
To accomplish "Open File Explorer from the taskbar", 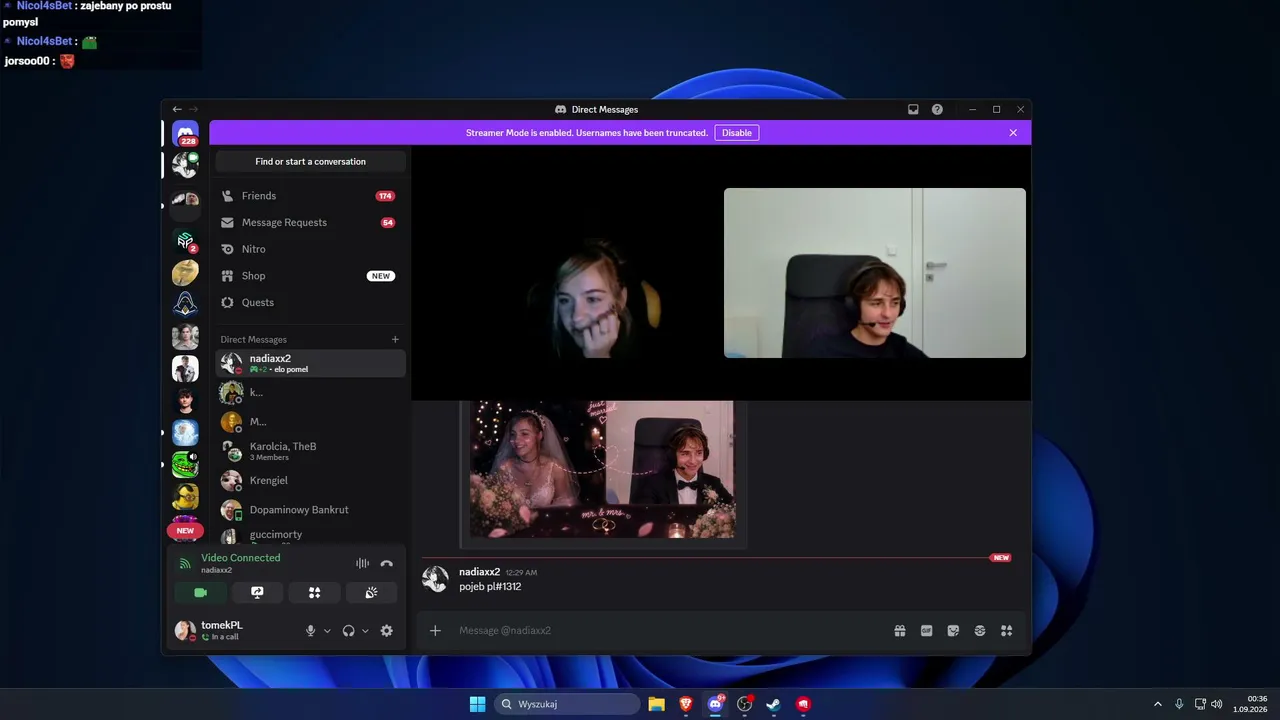I will (x=656, y=704).
